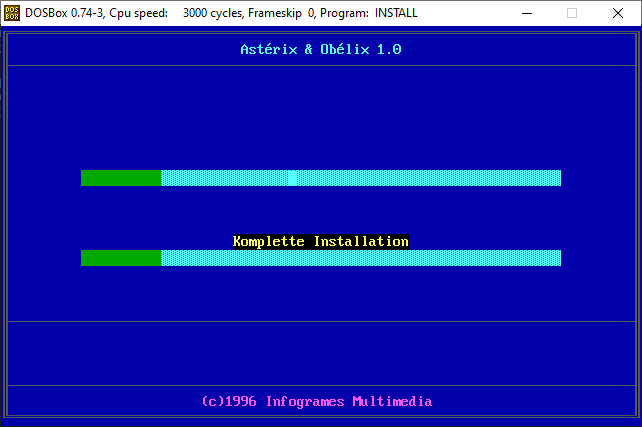Close the DOSBox installer window
The height and width of the screenshot is (427, 642).
click(618, 13)
